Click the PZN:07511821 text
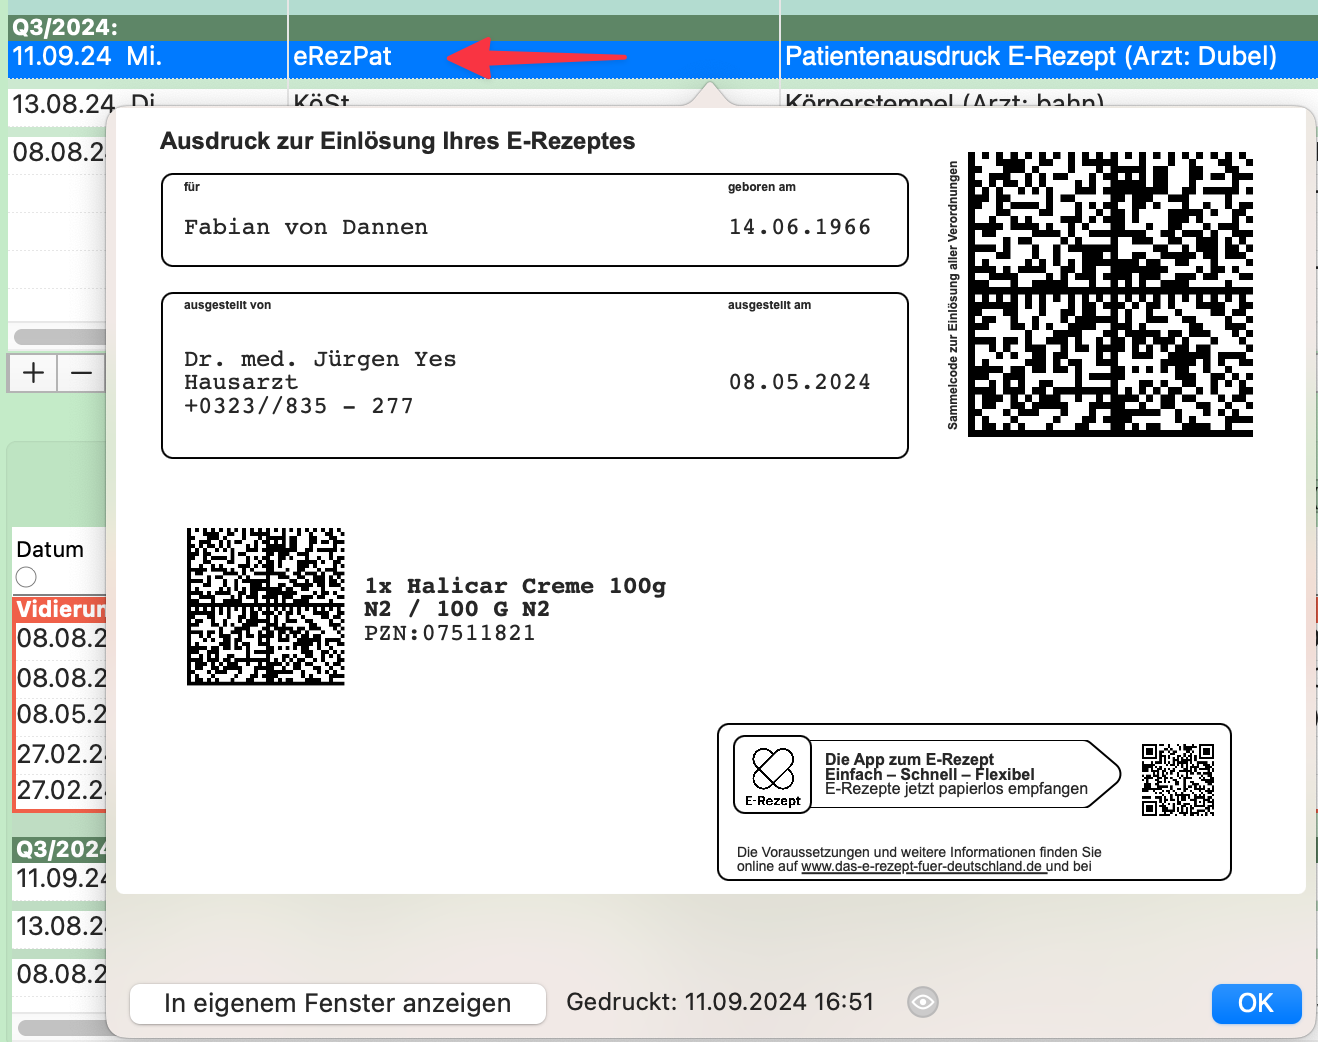Viewport: 1318px width, 1042px height. (450, 633)
